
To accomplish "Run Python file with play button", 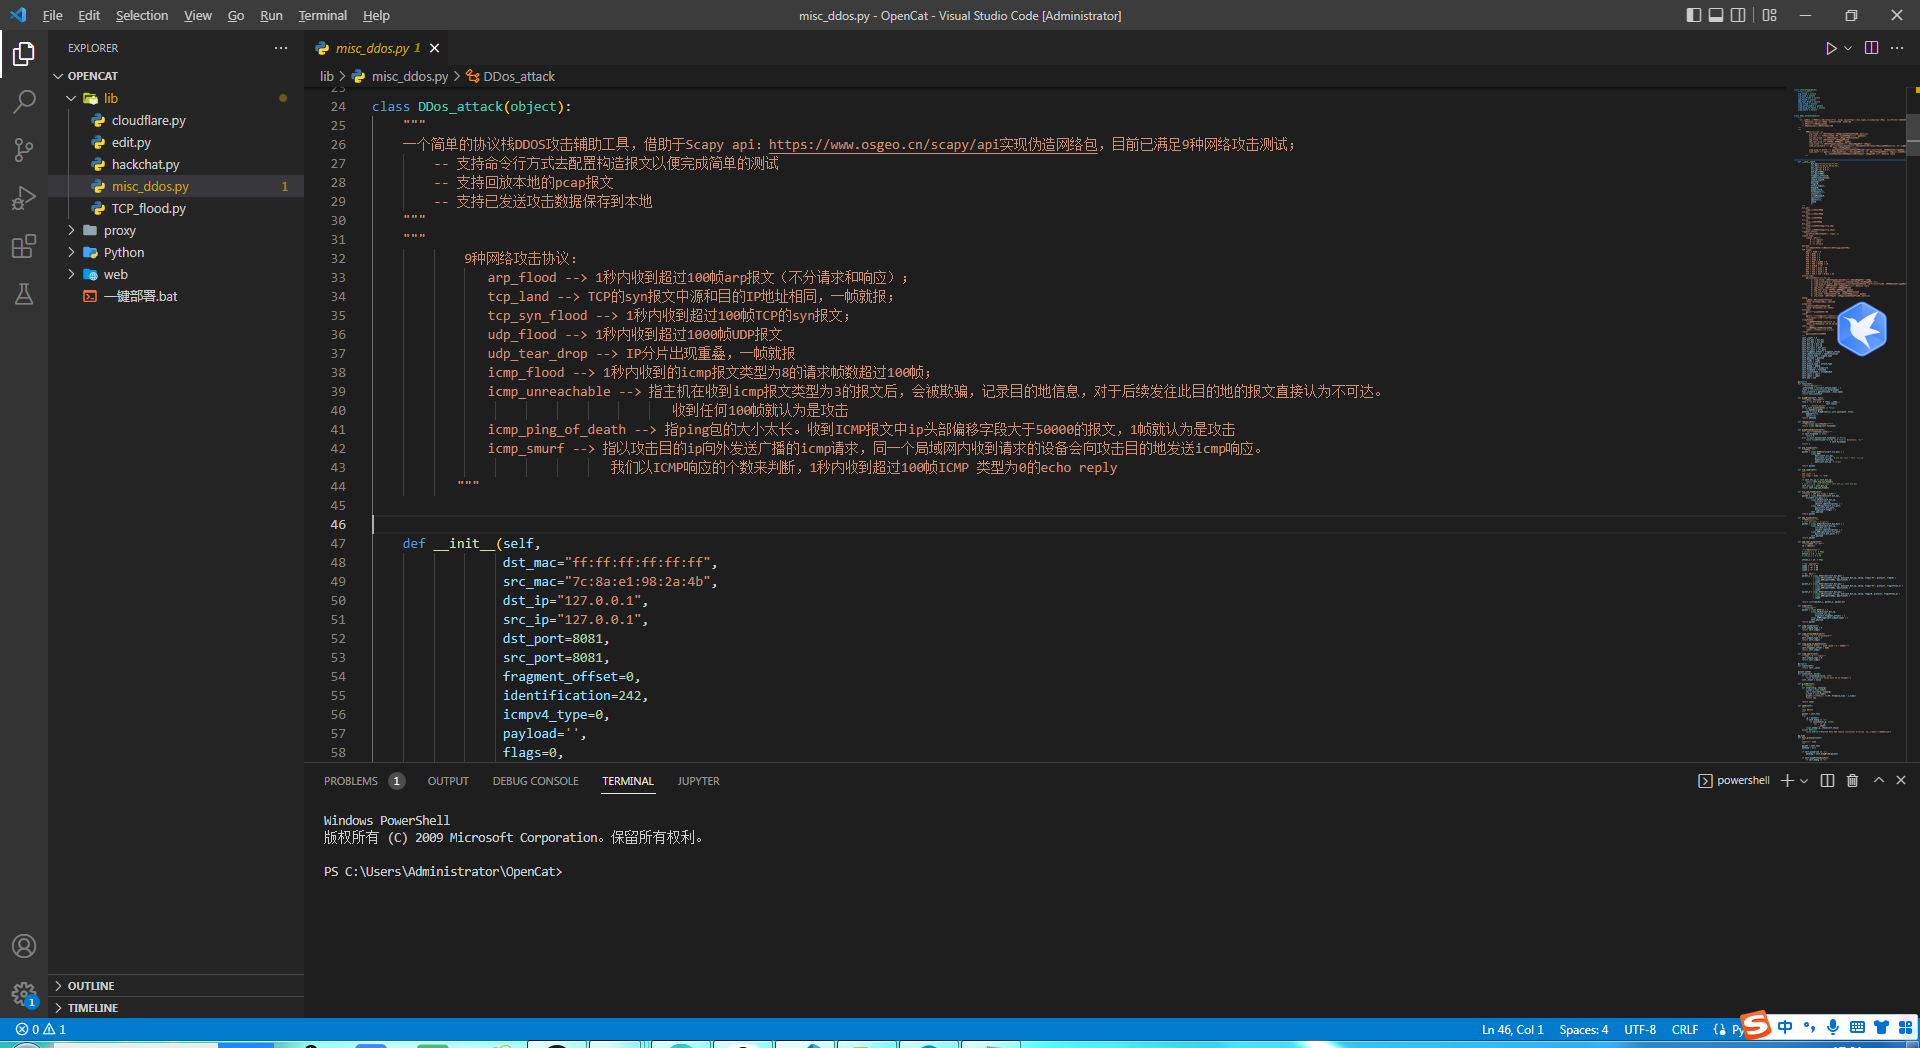I will click(x=1830, y=48).
